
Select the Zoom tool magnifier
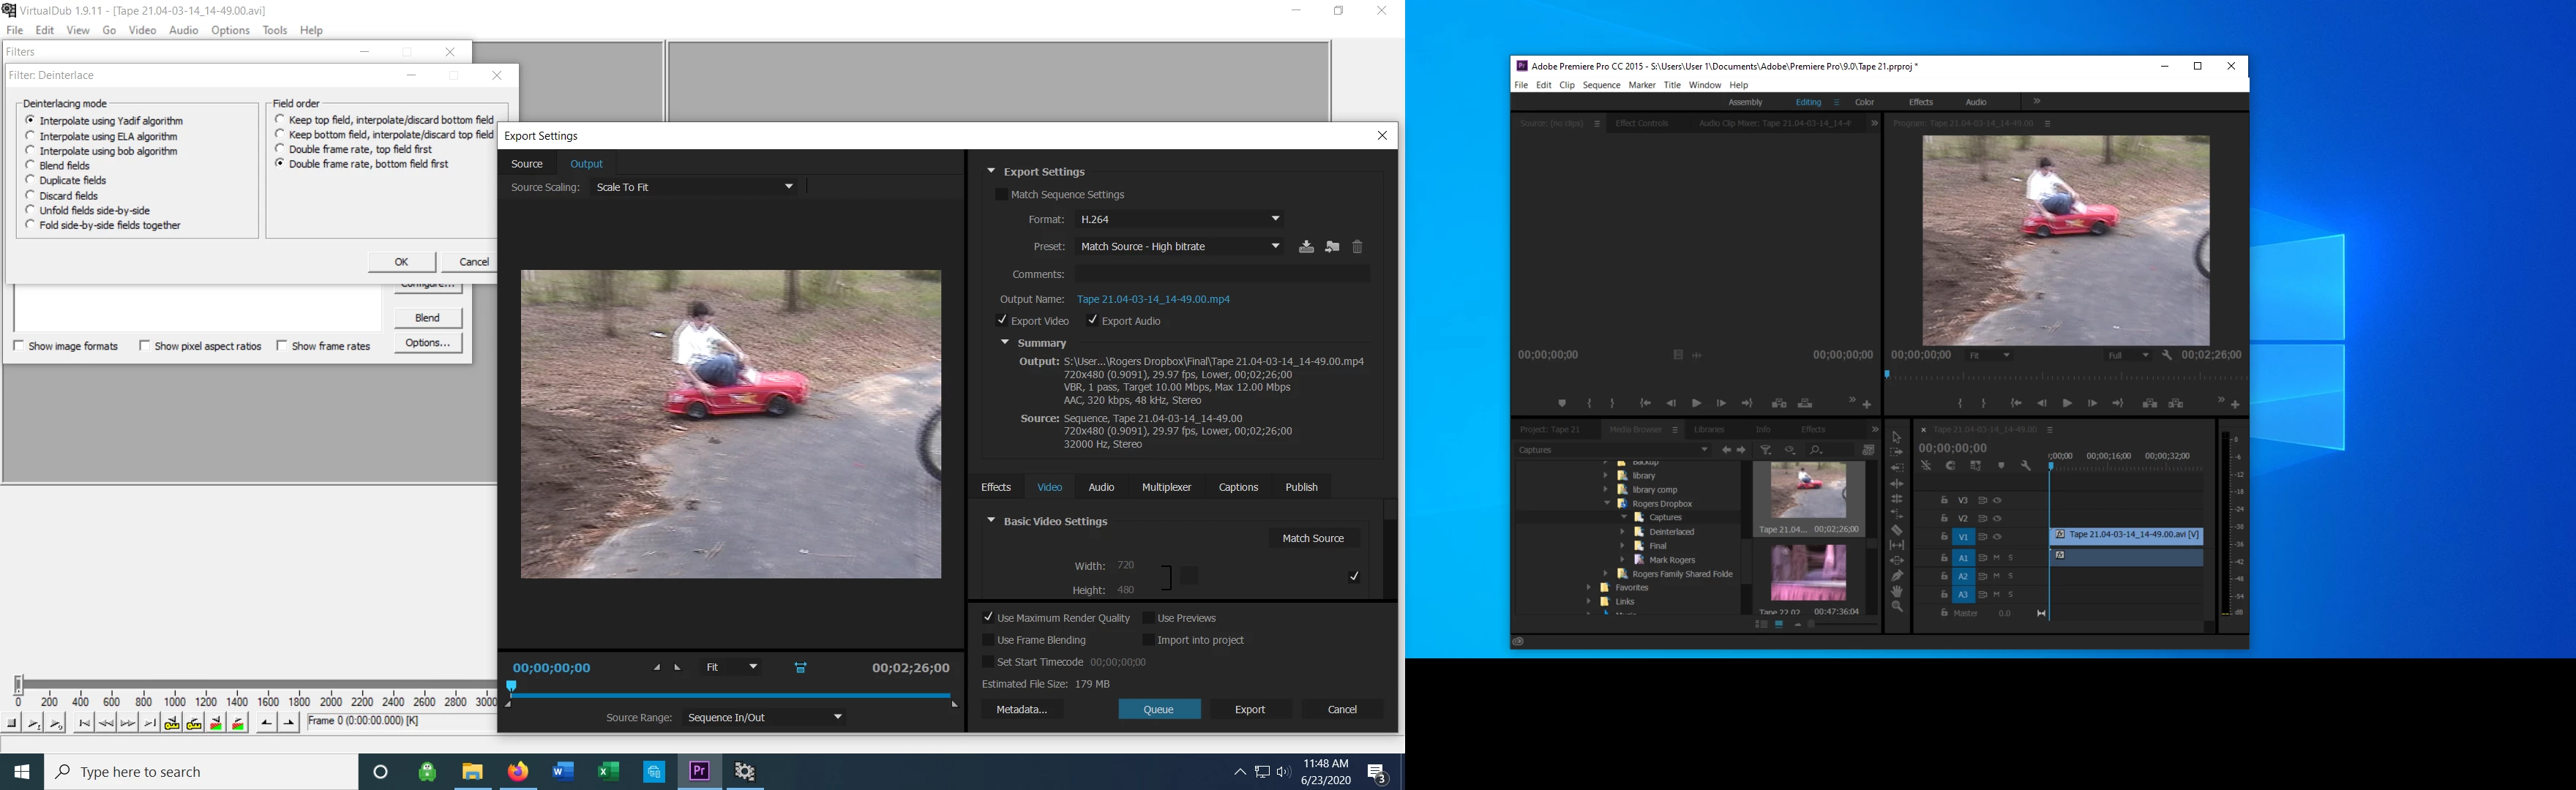[1897, 607]
